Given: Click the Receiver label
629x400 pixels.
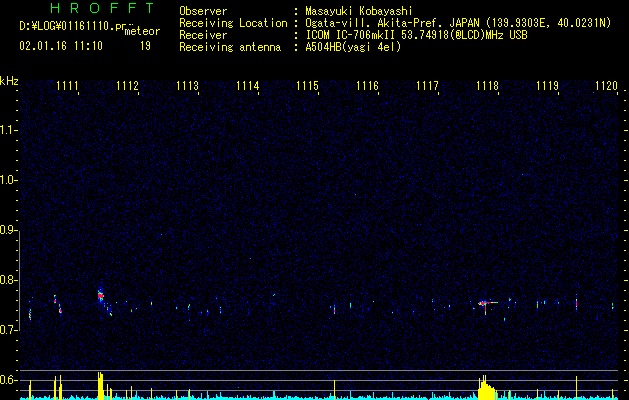Looking at the screenshot, I should [x=203, y=35].
